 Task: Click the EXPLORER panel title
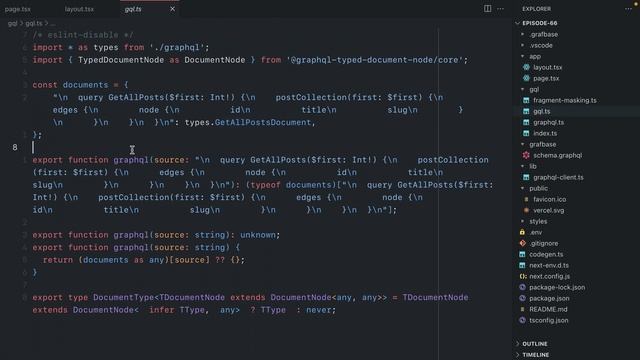pyautogui.click(x=536, y=9)
